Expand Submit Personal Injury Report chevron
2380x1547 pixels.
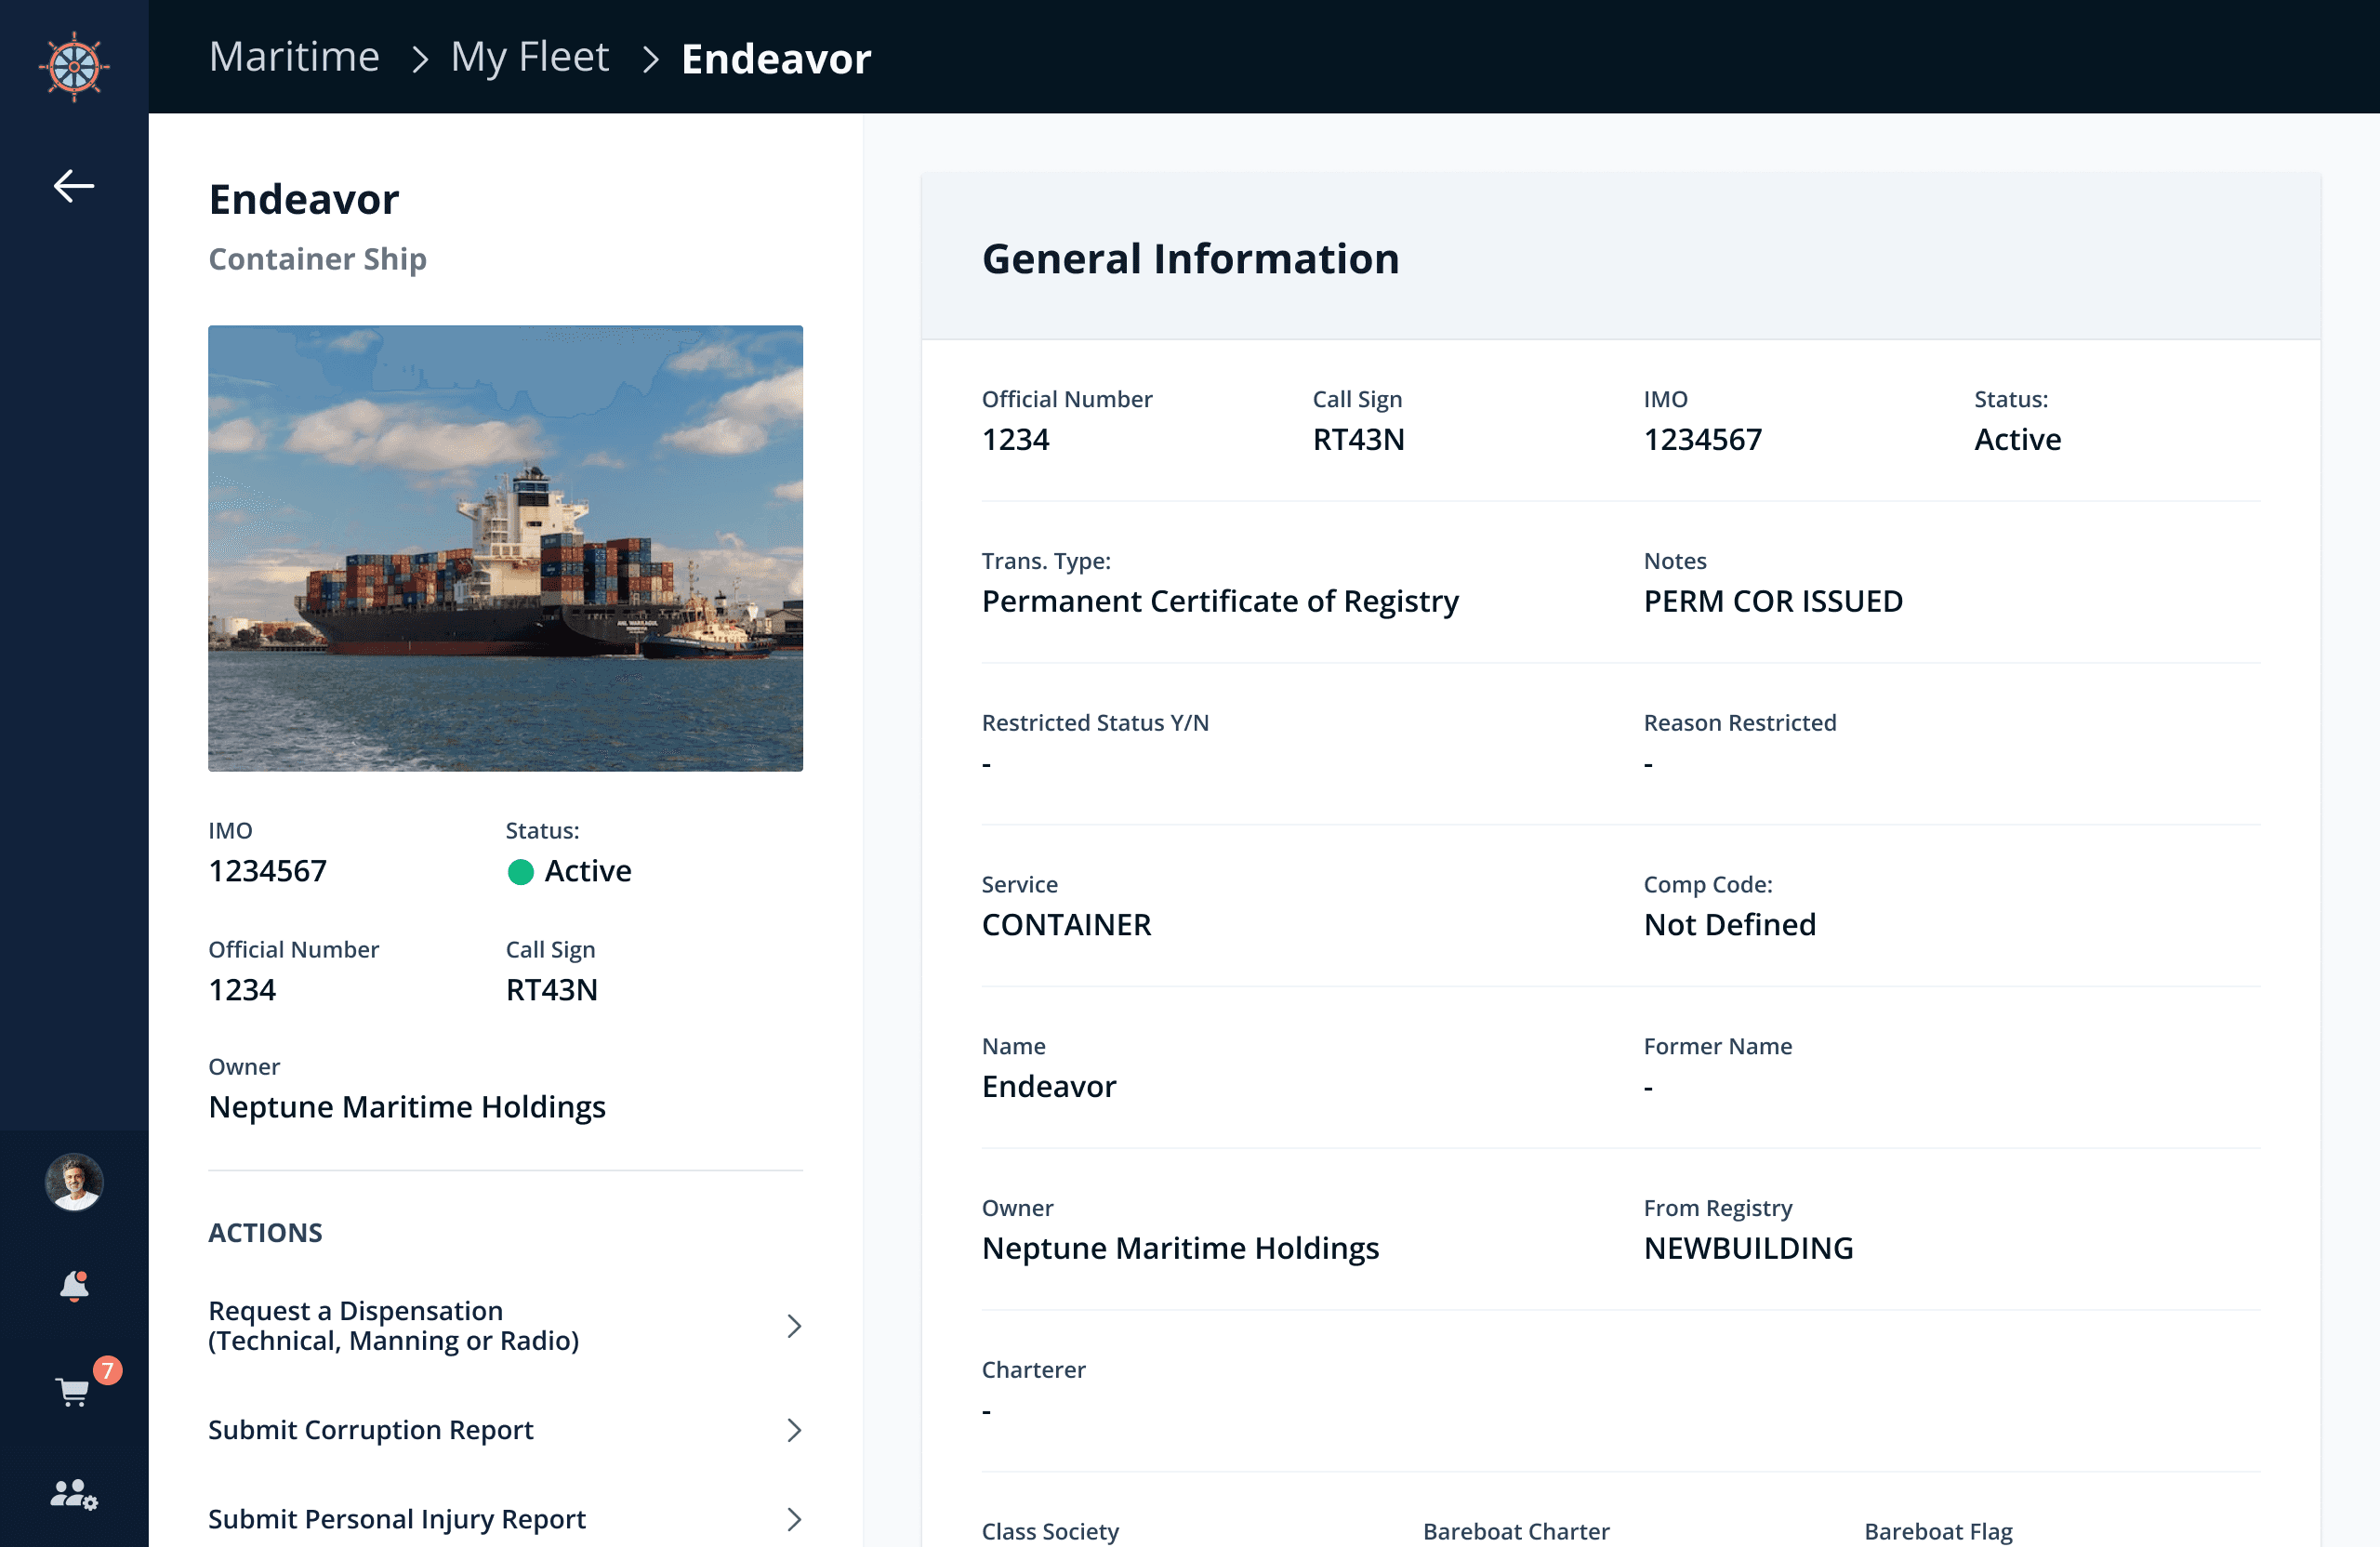(793, 1519)
